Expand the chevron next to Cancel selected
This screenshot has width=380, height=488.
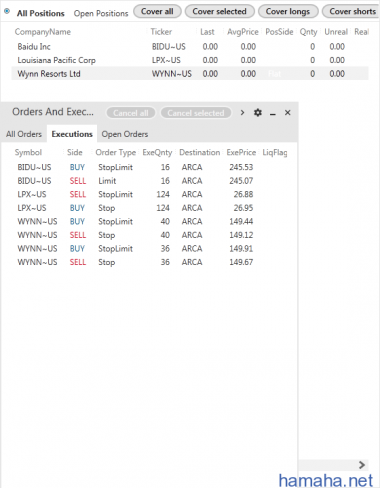click(242, 113)
